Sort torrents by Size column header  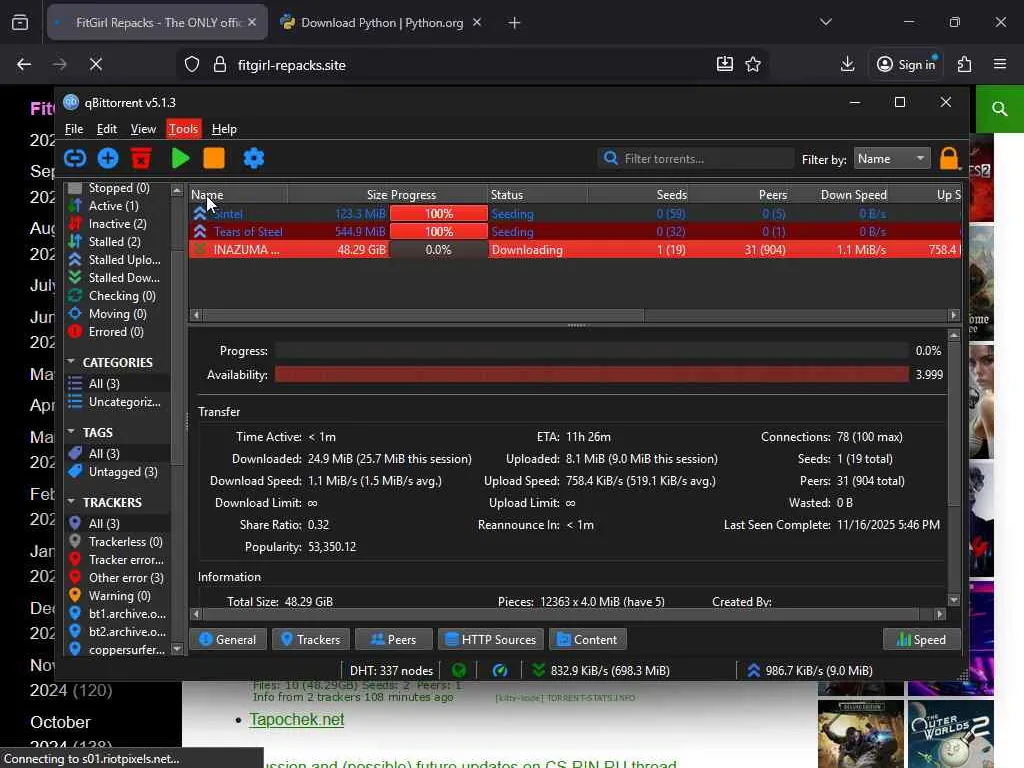point(338,195)
